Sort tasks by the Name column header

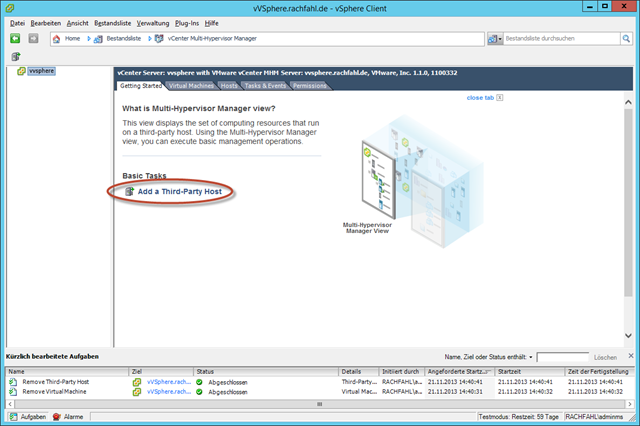(68, 372)
